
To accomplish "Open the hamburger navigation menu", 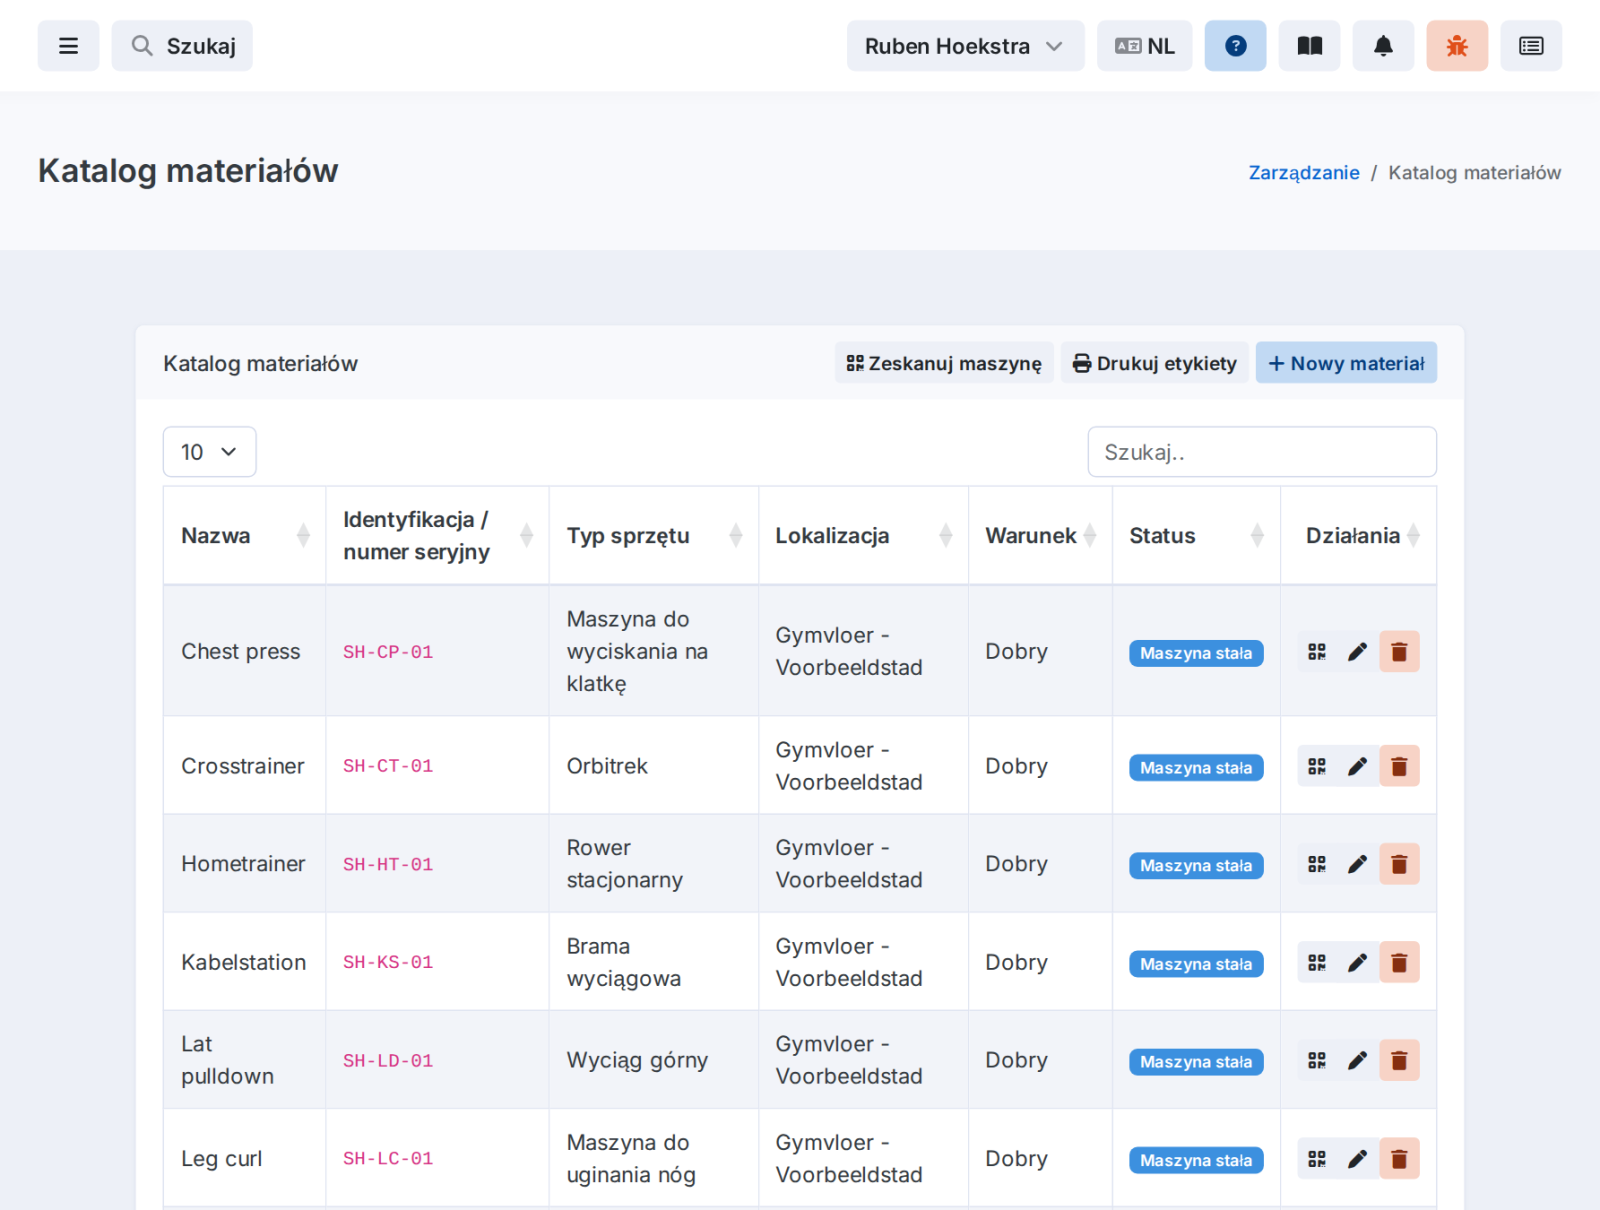I will tap(68, 46).
